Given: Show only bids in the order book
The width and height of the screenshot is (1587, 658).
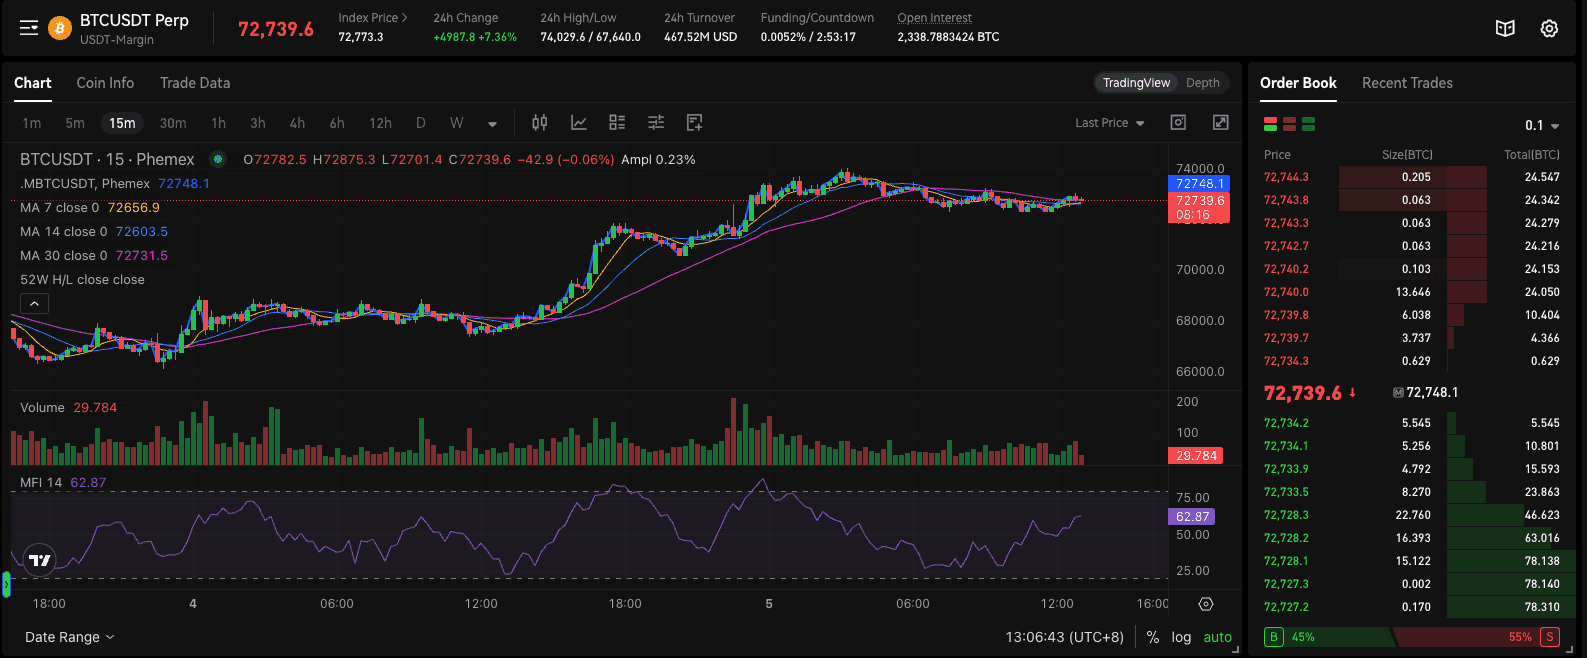Looking at the screenshot, I should pos(1308,125).
